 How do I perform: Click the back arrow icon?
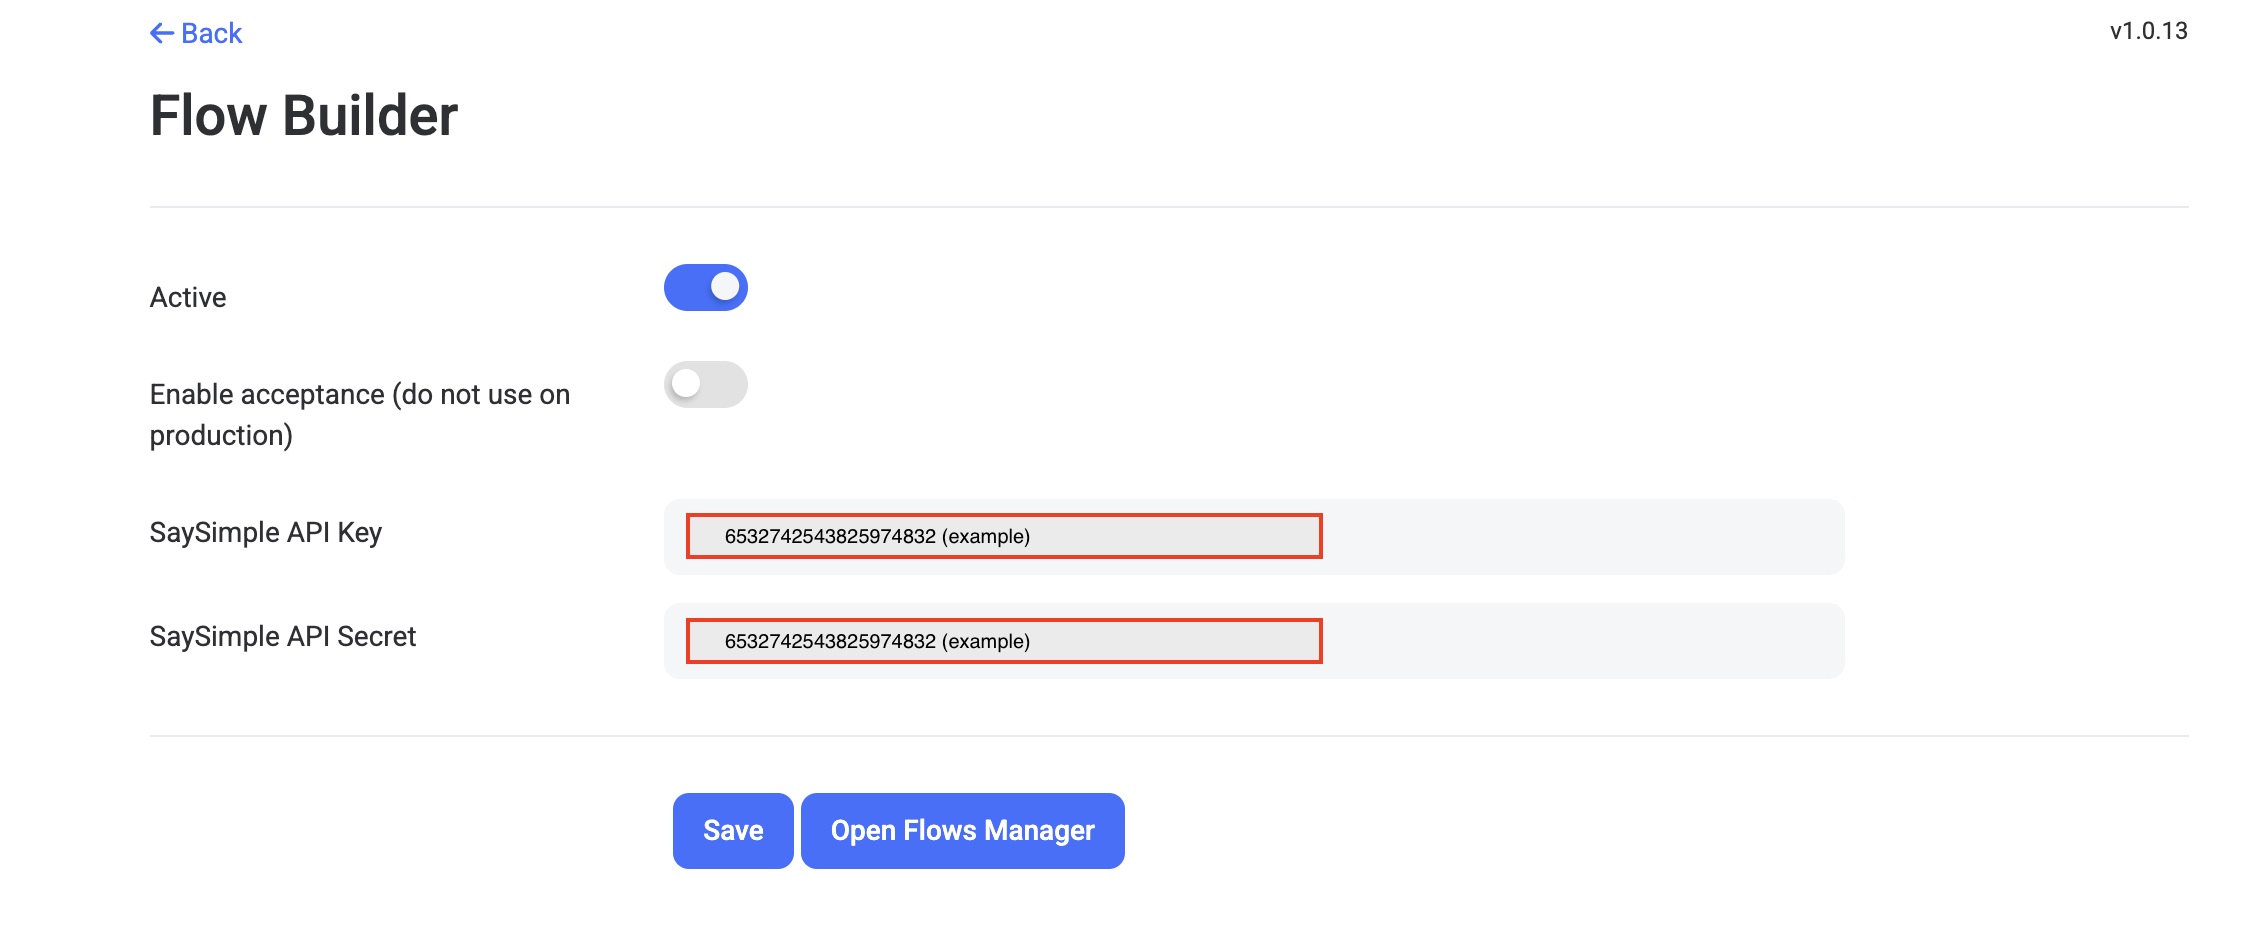pos(161,33)
